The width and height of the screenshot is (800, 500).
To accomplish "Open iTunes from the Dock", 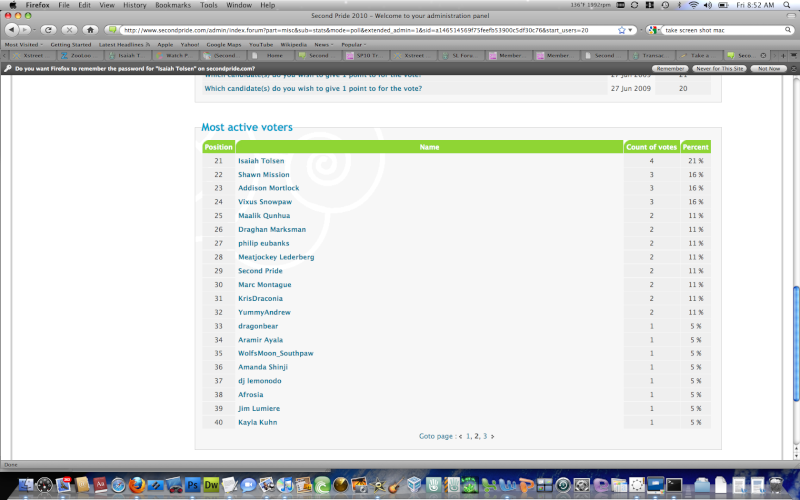I will [x=285, y=485].
